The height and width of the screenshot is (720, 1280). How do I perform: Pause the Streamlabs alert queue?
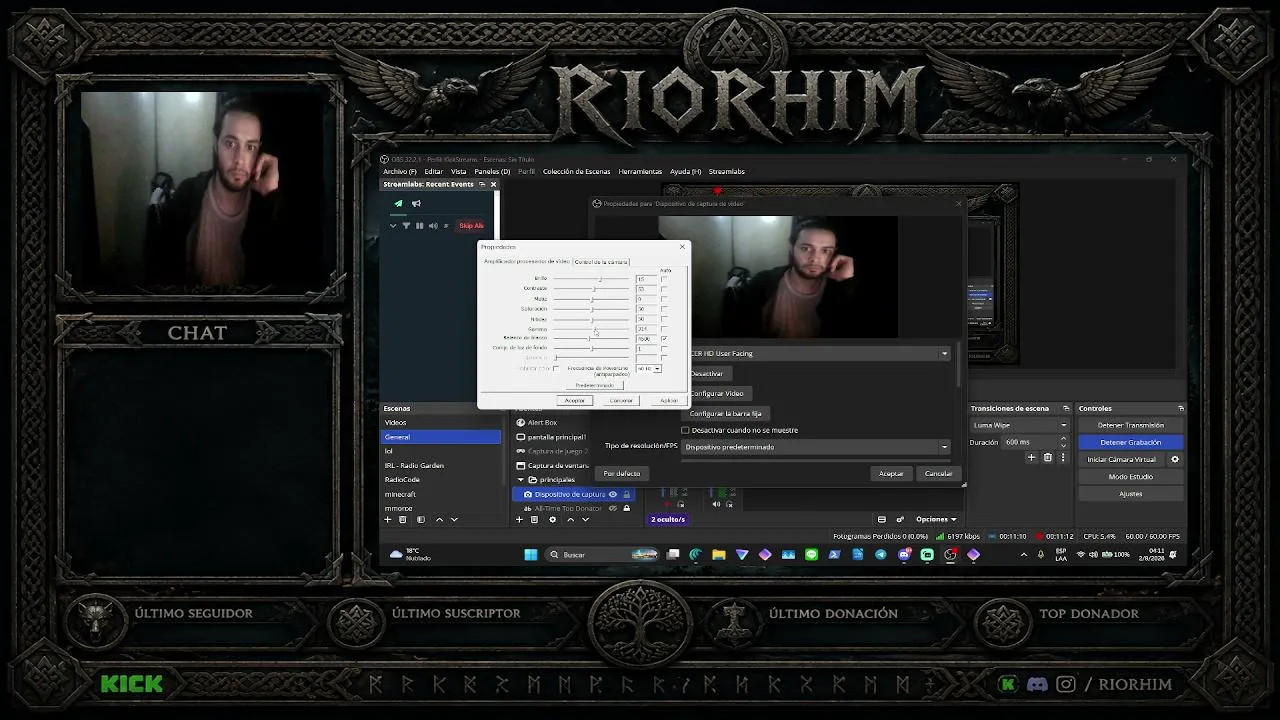point(419,226)
